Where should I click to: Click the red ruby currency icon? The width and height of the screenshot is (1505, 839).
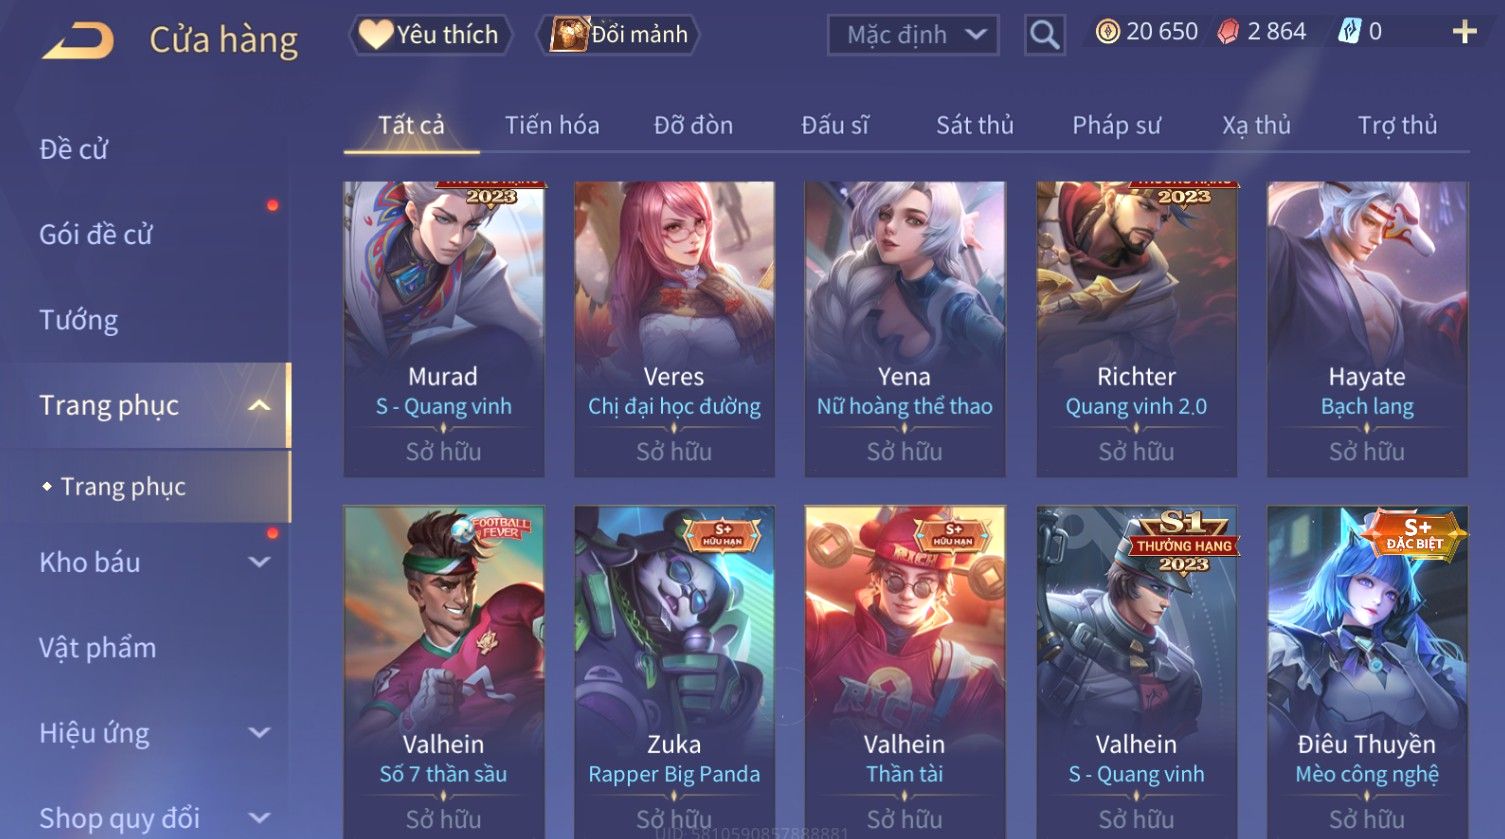click(1228, 32)
